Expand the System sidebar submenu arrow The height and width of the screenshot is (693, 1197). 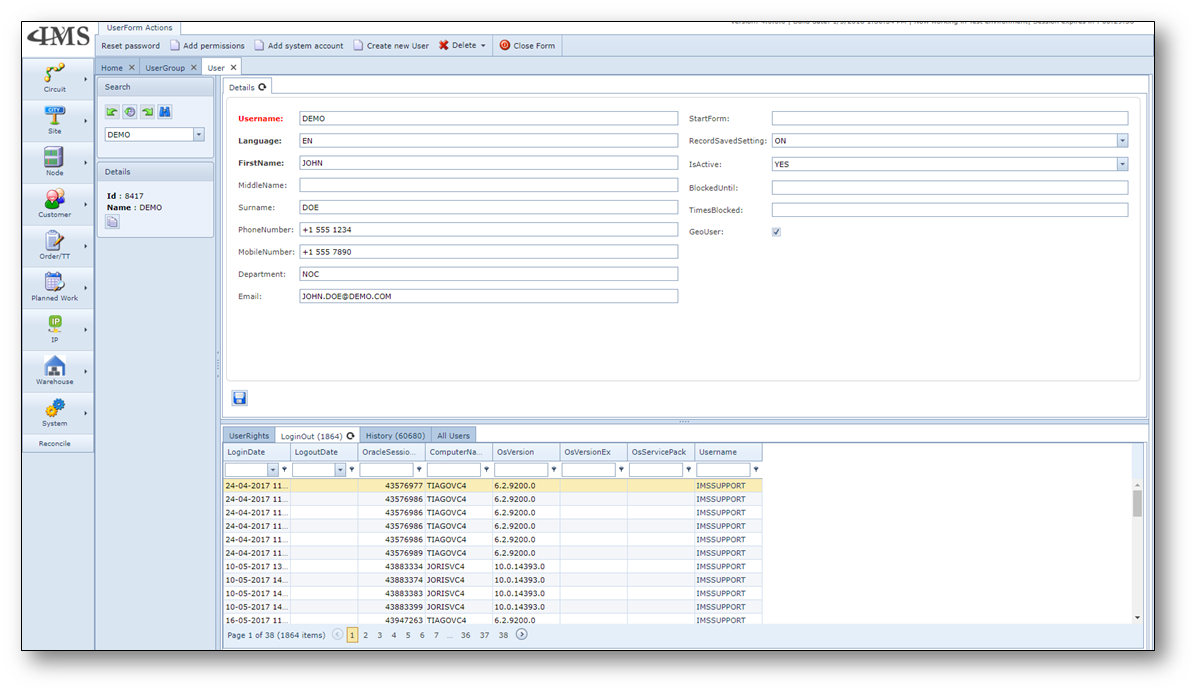coord(86,413)
